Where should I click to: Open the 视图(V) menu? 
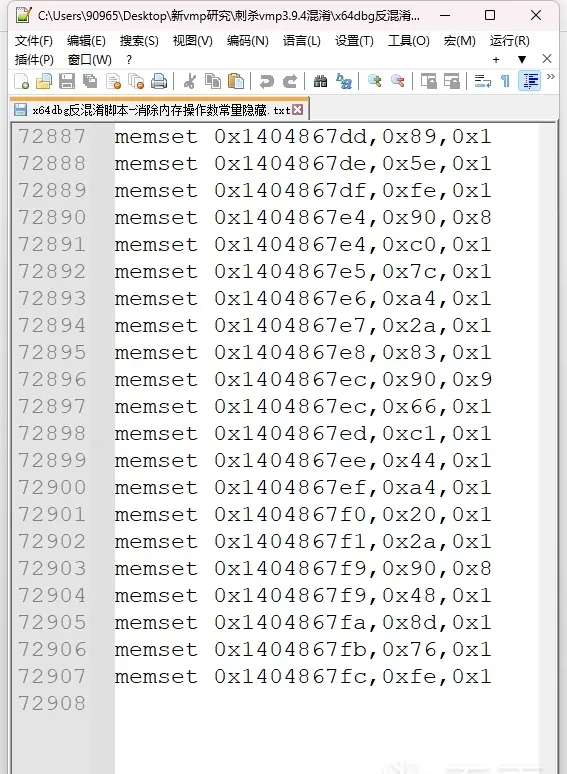click(x=192, y=41)
